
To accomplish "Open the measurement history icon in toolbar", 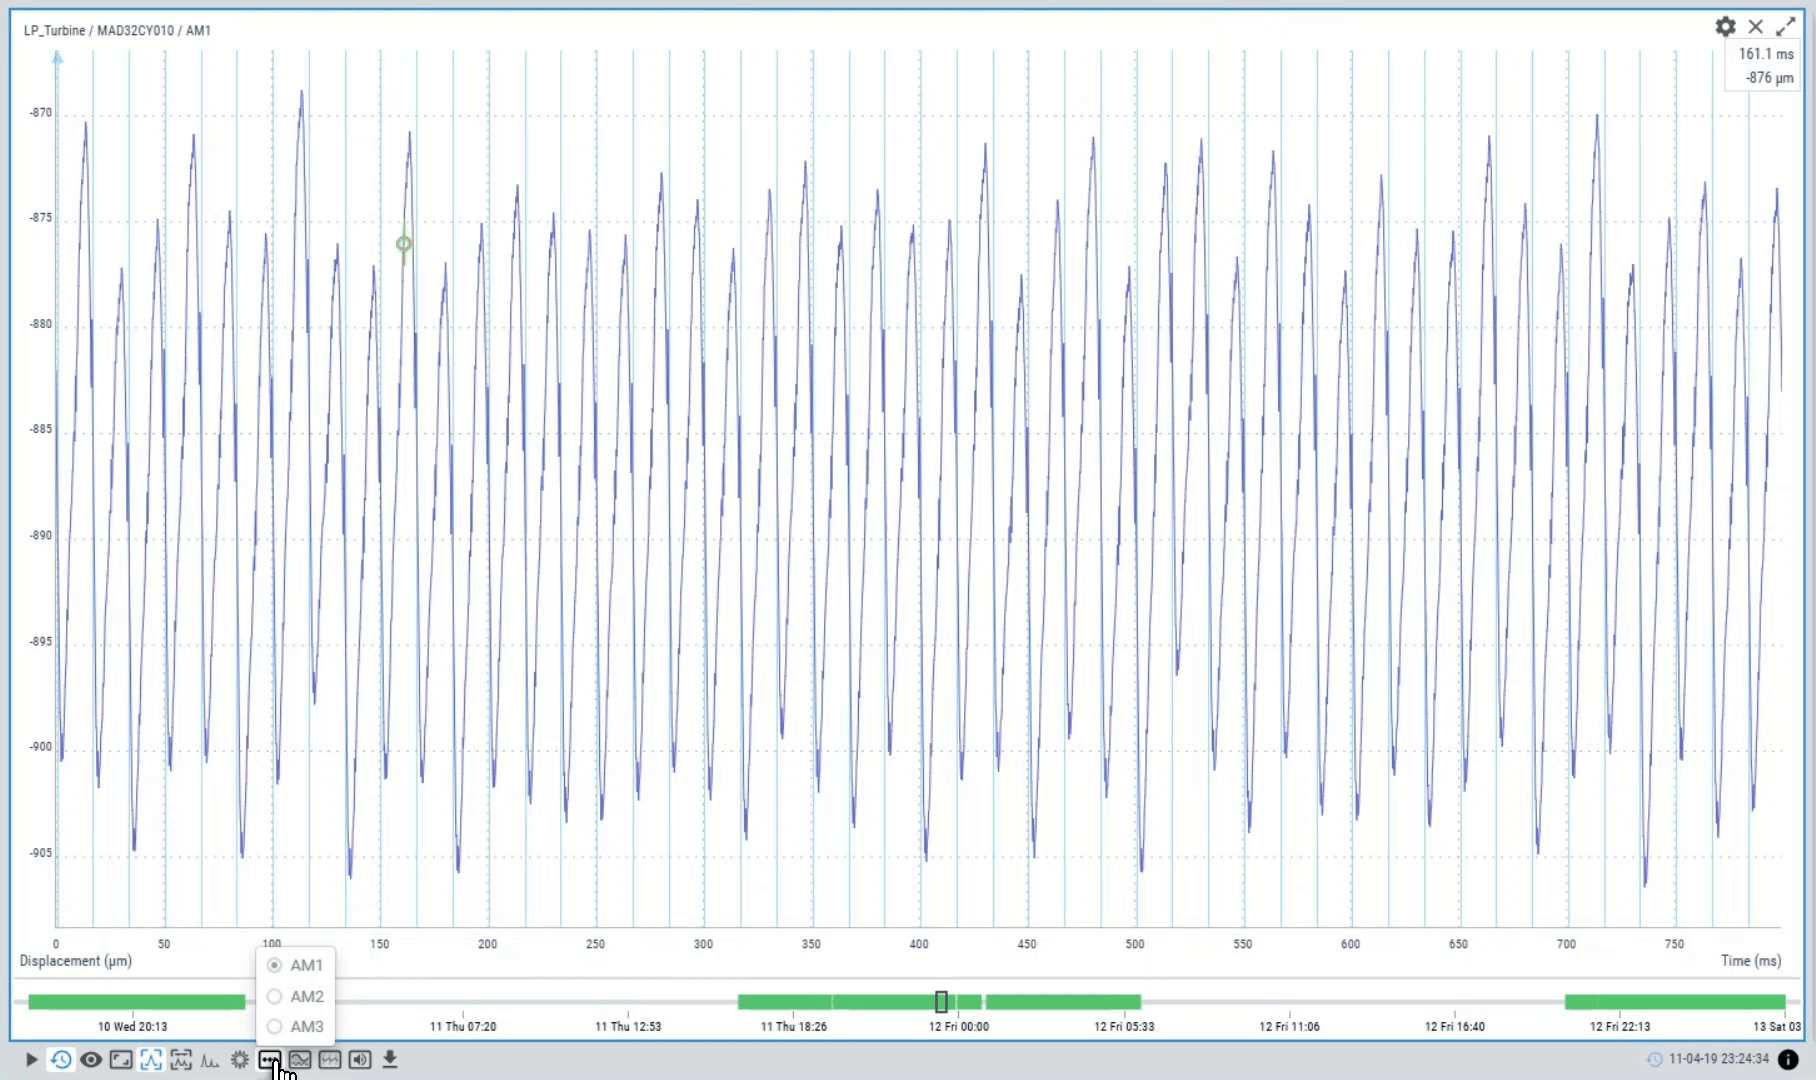I will click(60, 1060).
